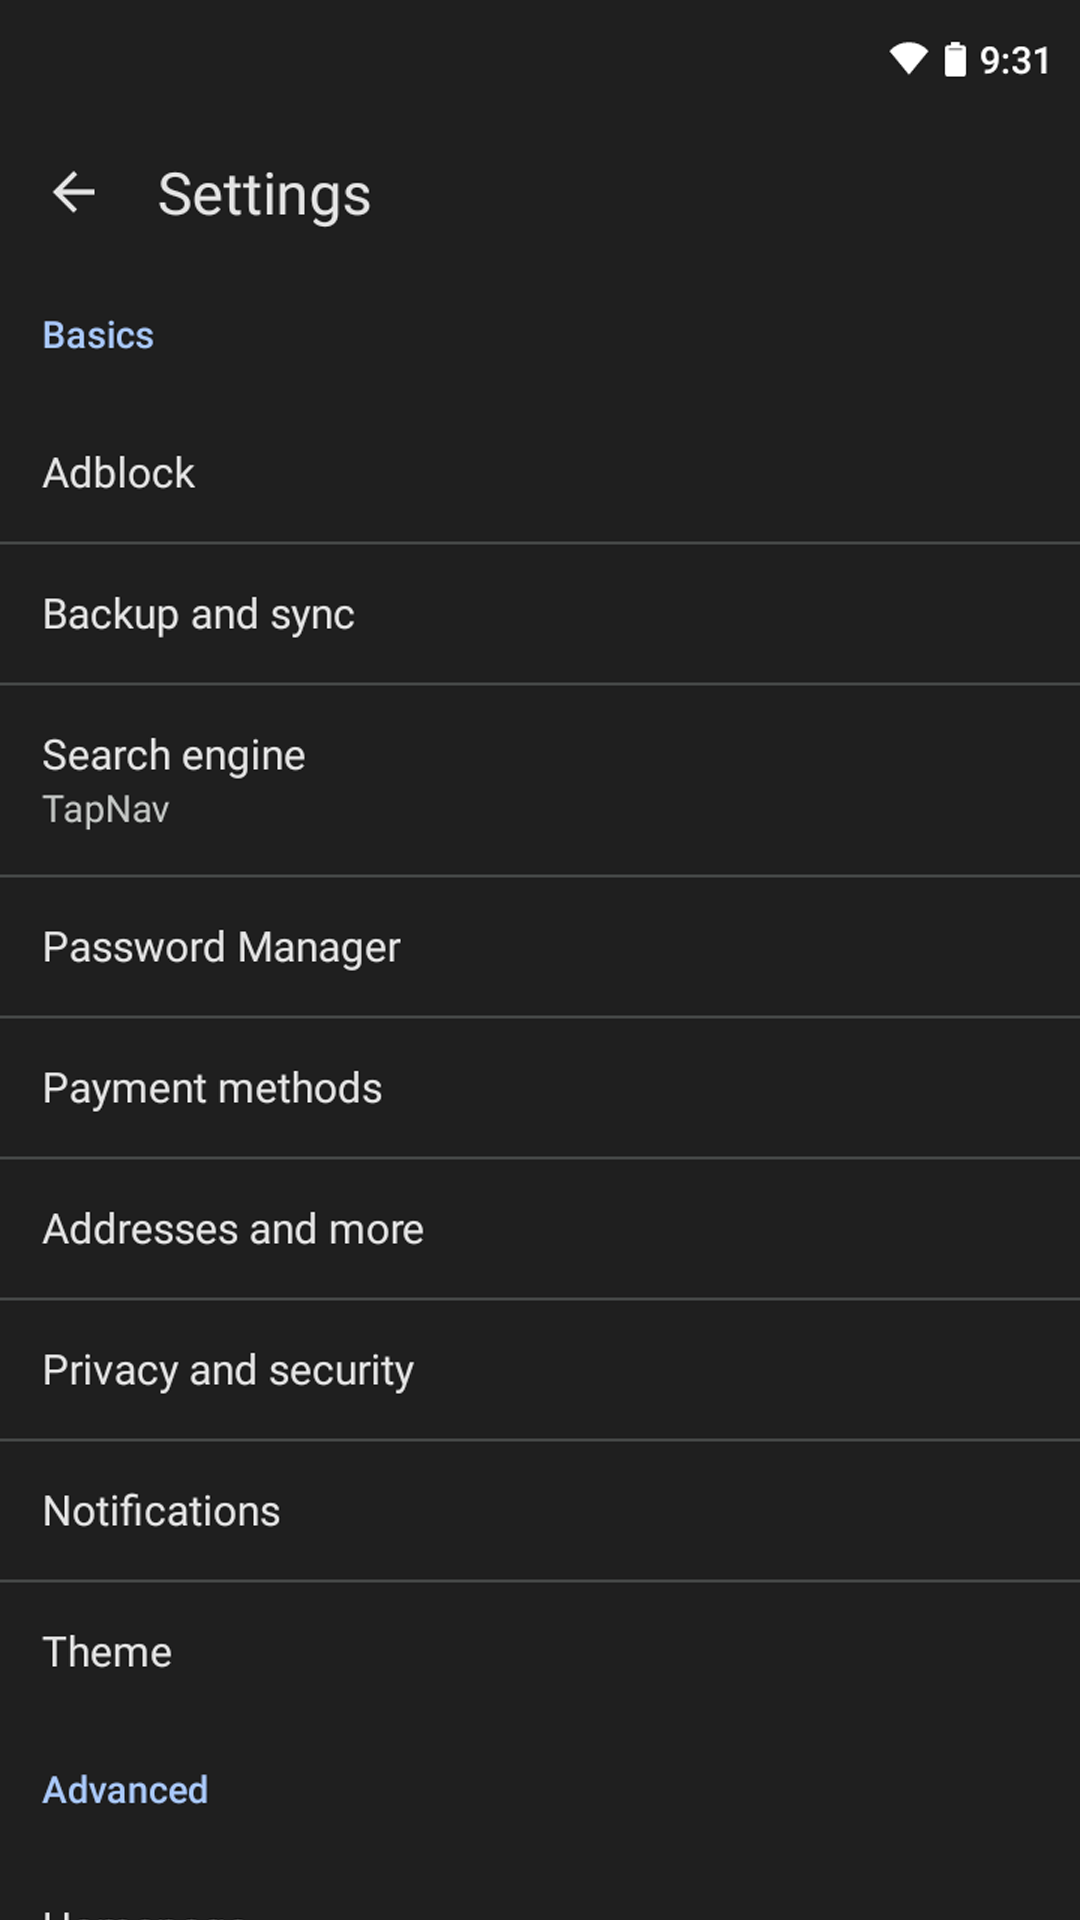Tap the 9:31 clock in status bar
This screenshot has width=1080, height=1920.
point(1014,61)
